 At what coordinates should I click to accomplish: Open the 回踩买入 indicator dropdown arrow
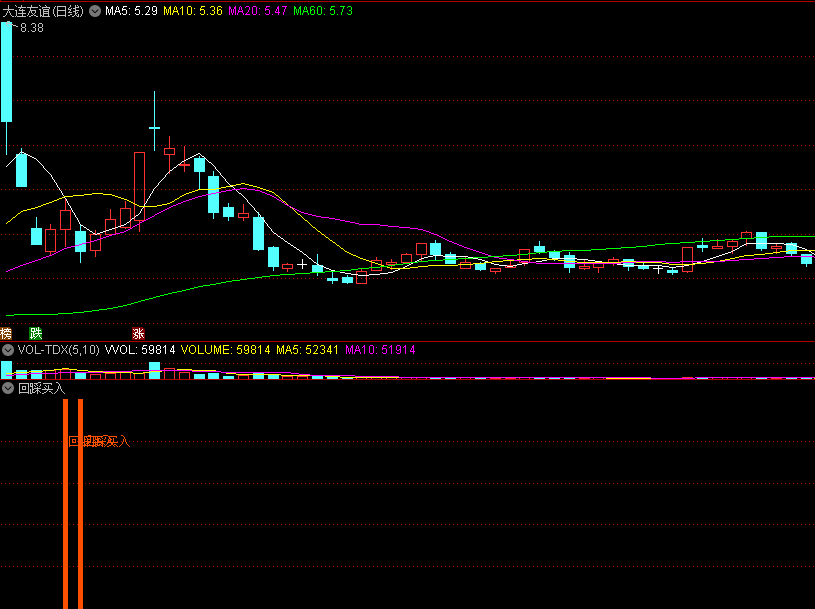tap(8, 388)
